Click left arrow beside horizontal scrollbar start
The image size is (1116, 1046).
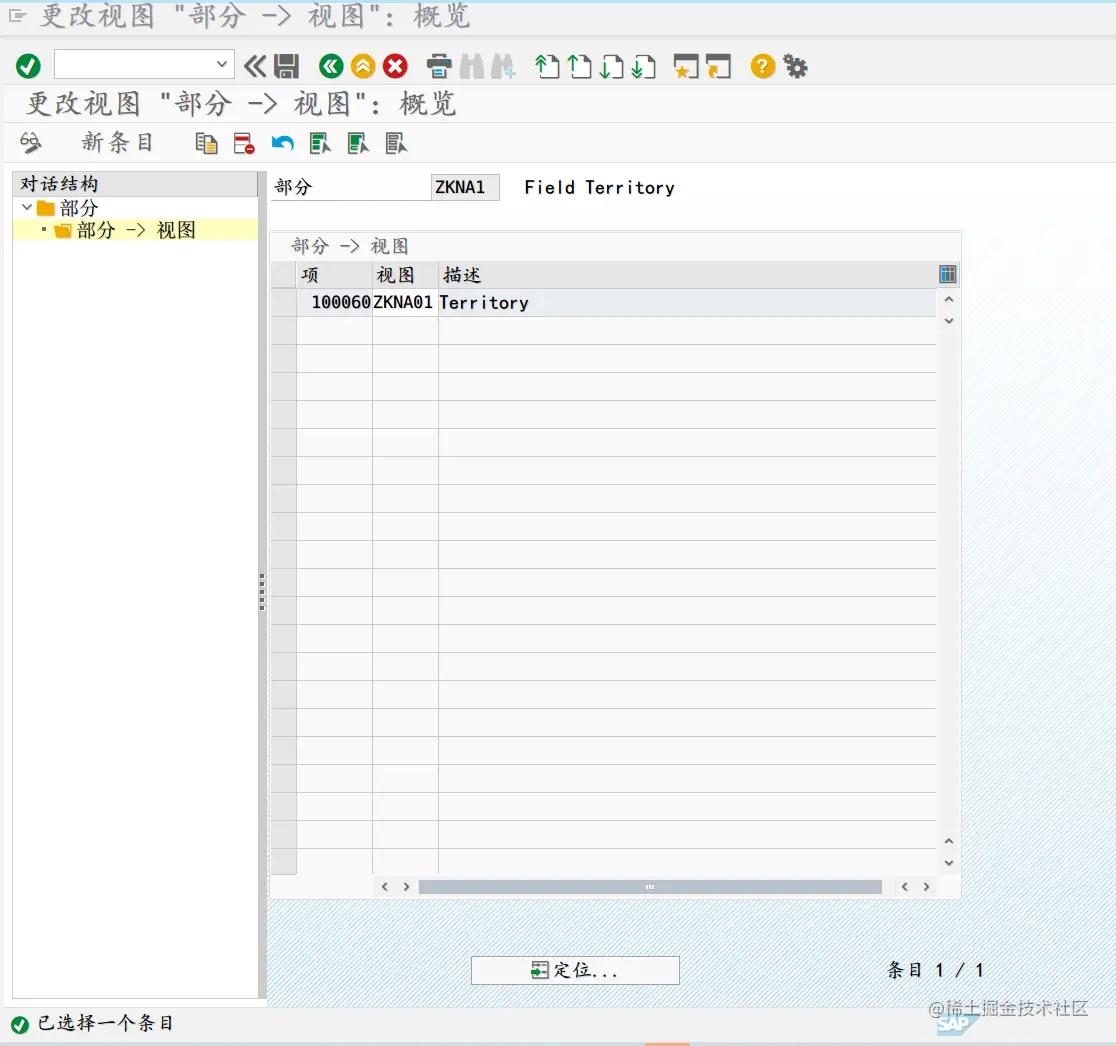pyautogui.click(x=385, y=887)
